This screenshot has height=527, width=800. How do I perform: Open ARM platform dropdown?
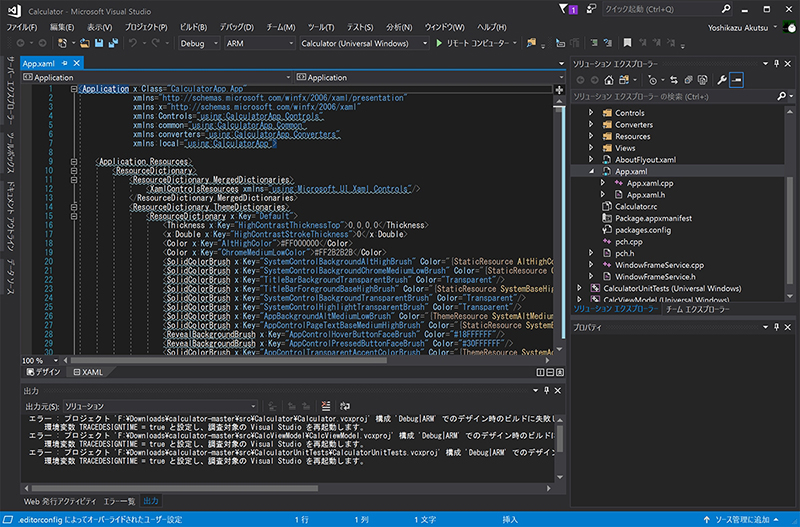pyautogui.click(x=260, y=43)
